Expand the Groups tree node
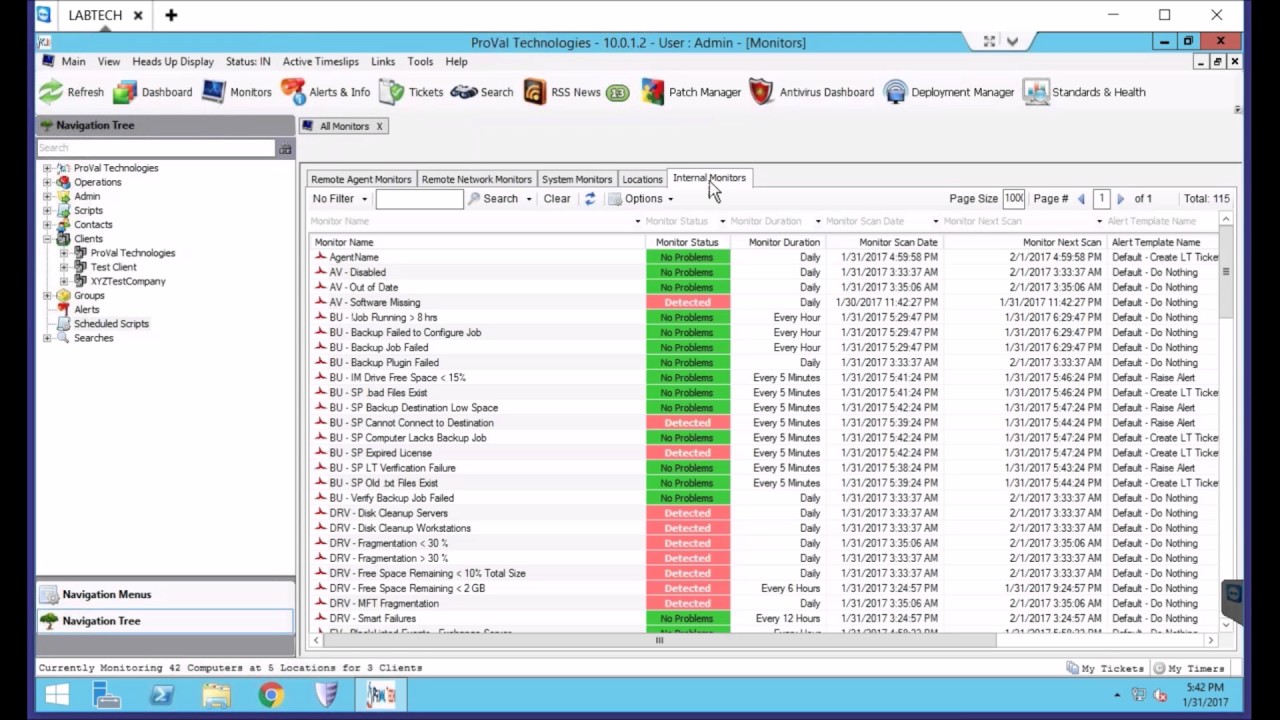Image resolution: width=1280 pixels, height=720 pixels. 47,295
